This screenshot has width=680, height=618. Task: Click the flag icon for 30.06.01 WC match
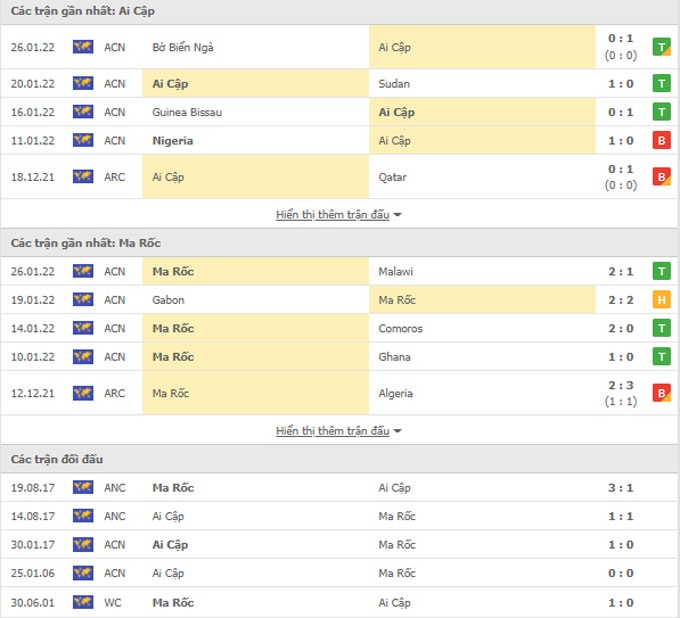tap(83, 602)
